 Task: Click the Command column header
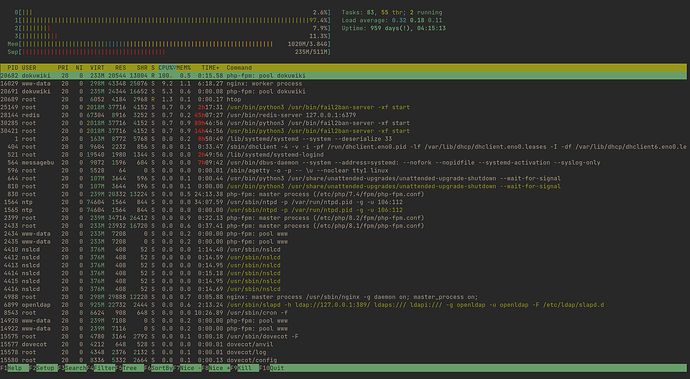[x=239, y=68]
